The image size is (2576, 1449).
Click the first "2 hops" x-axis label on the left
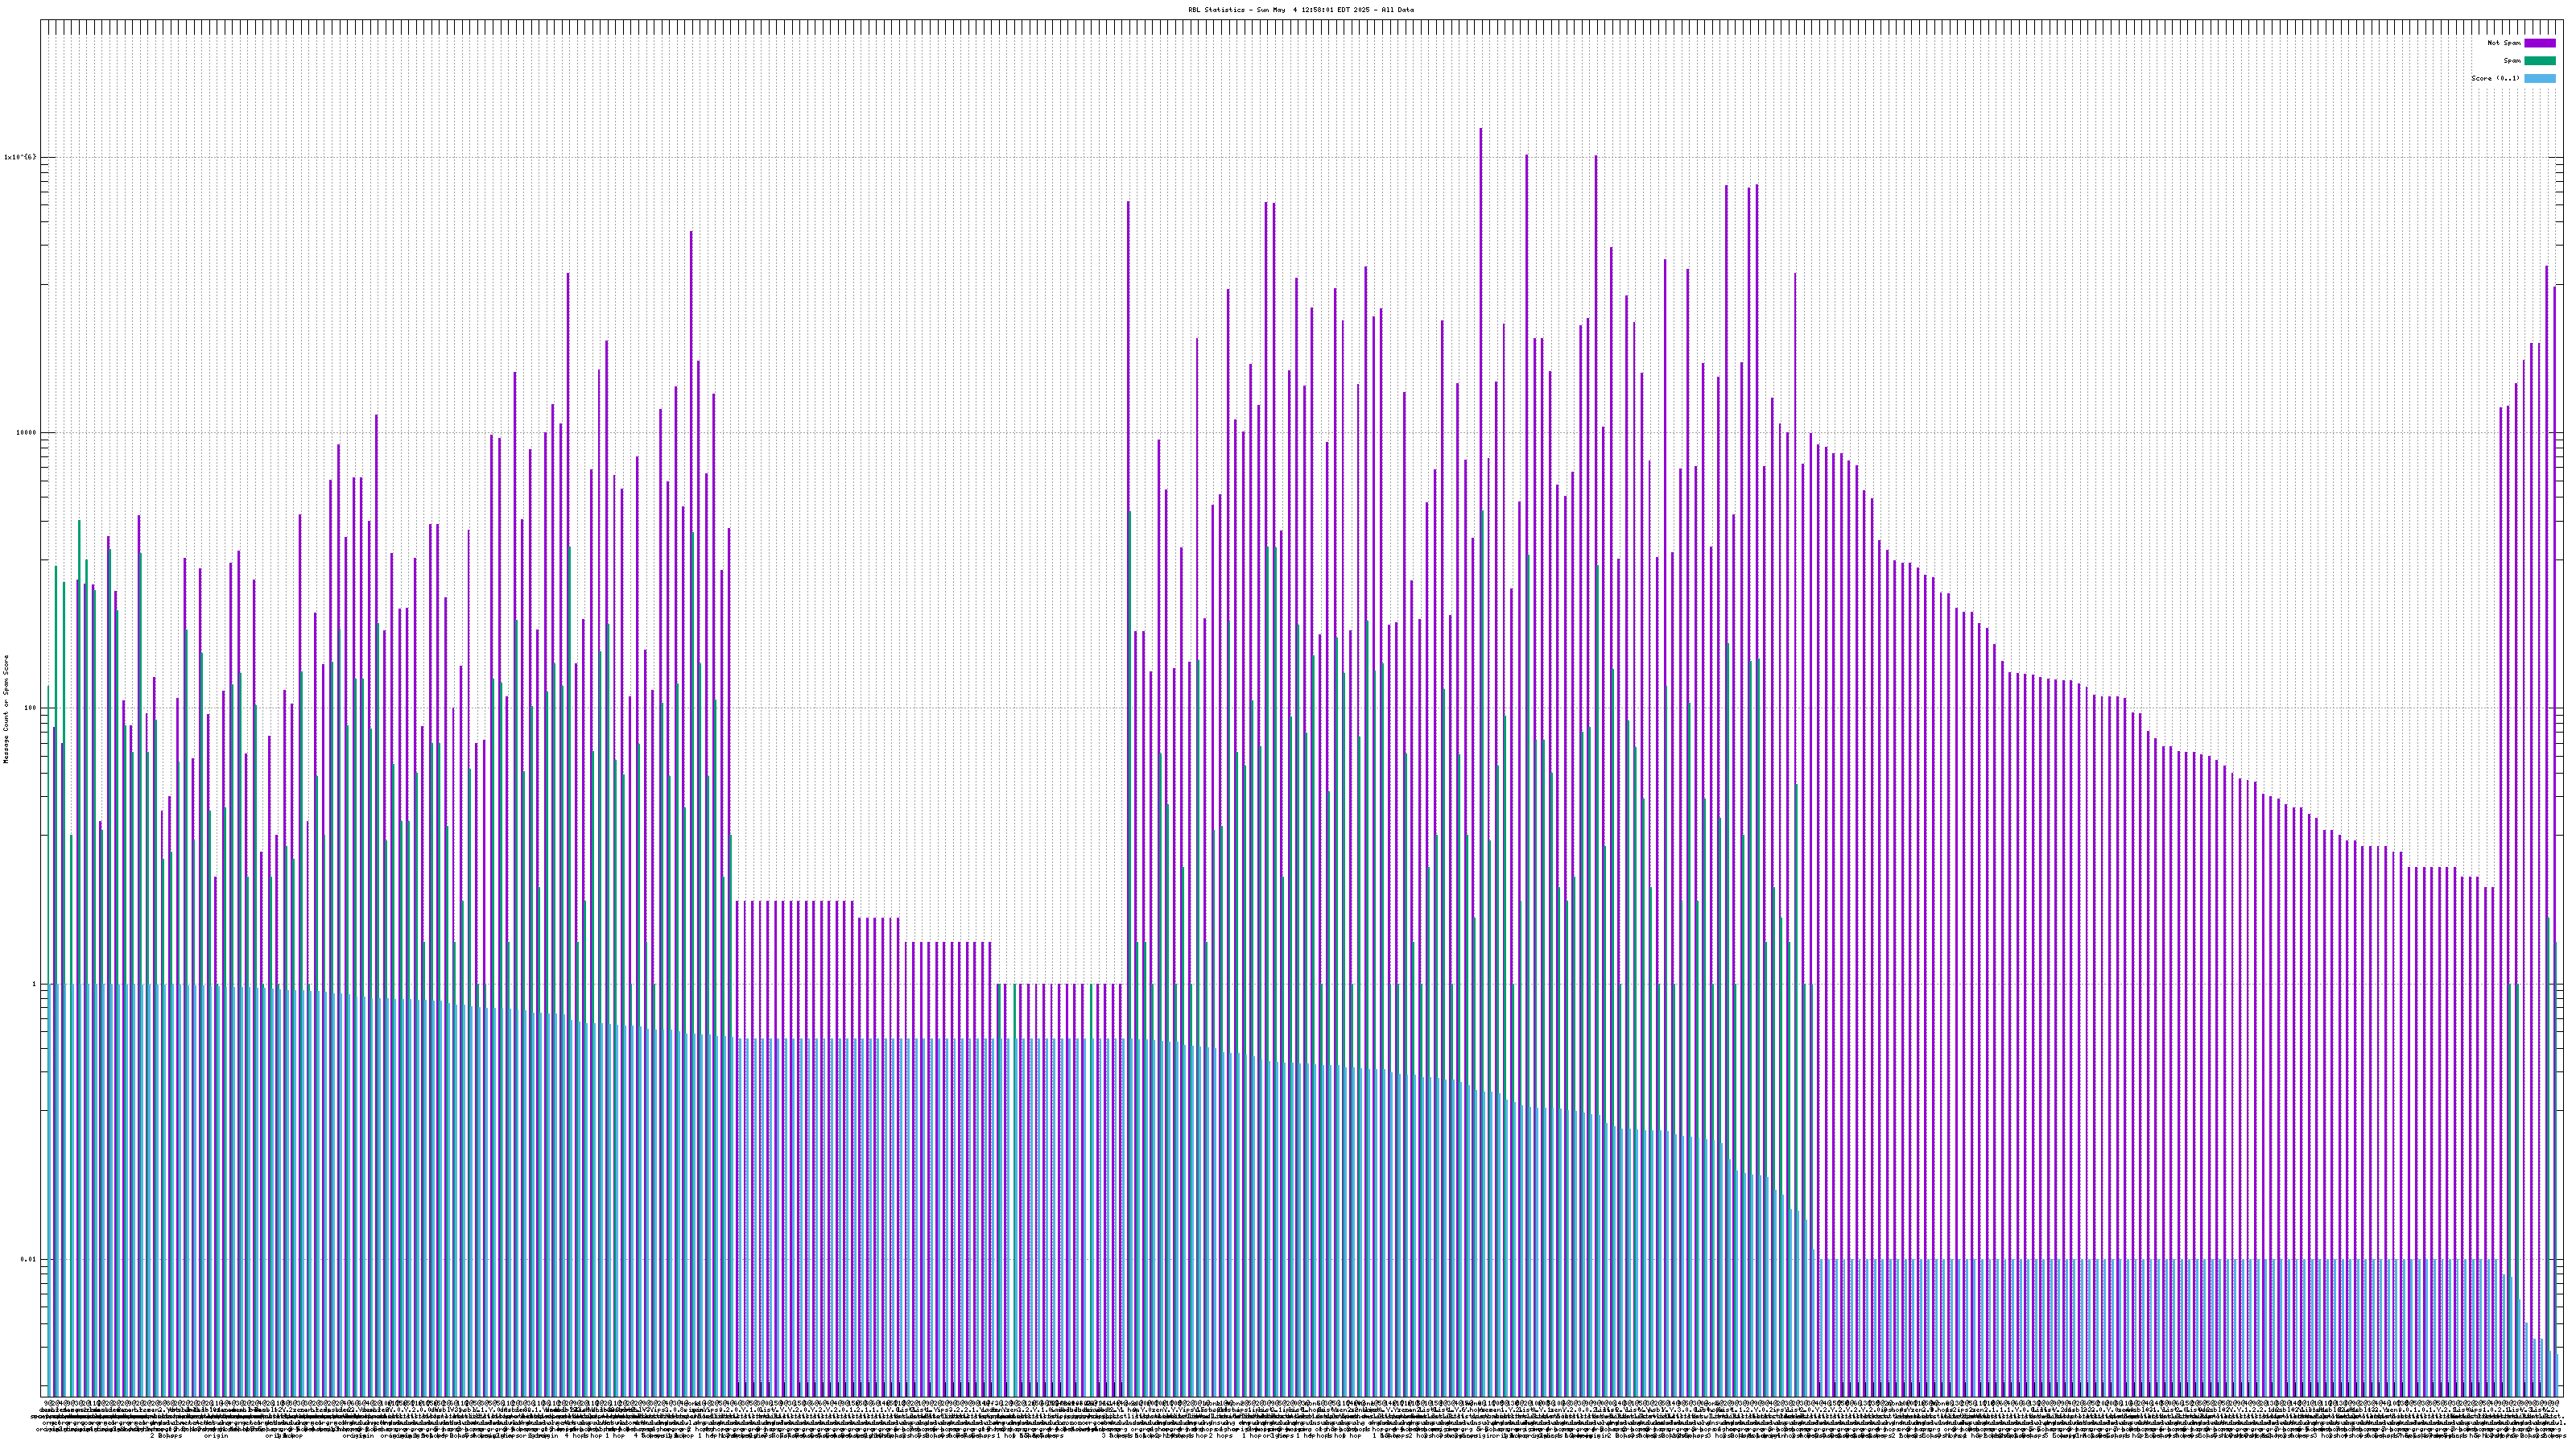pyautogui.click(x=166, y=1436)
